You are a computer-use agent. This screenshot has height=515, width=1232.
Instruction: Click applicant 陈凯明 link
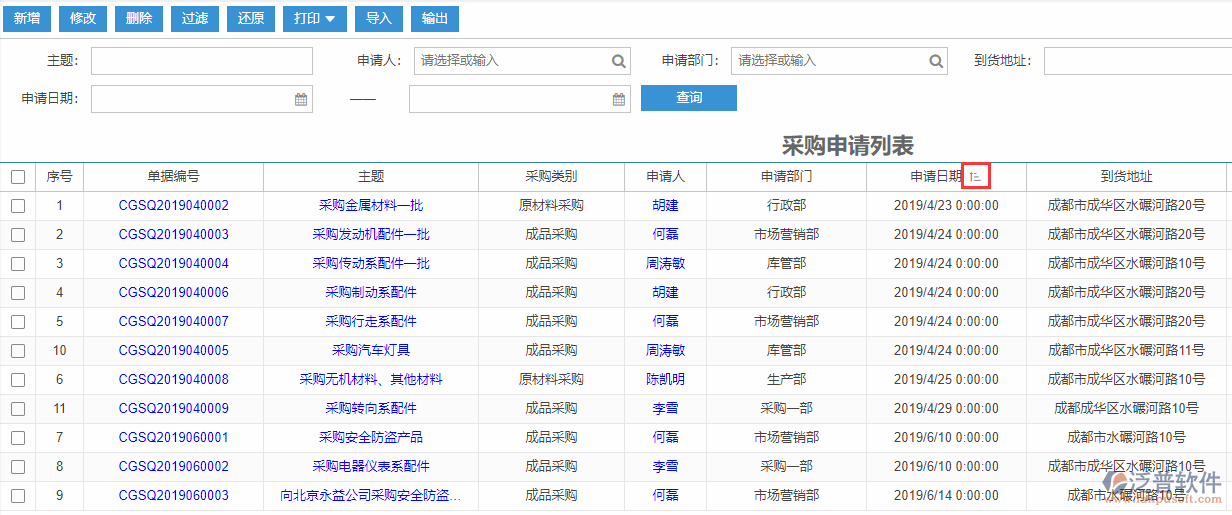[666, 380]
